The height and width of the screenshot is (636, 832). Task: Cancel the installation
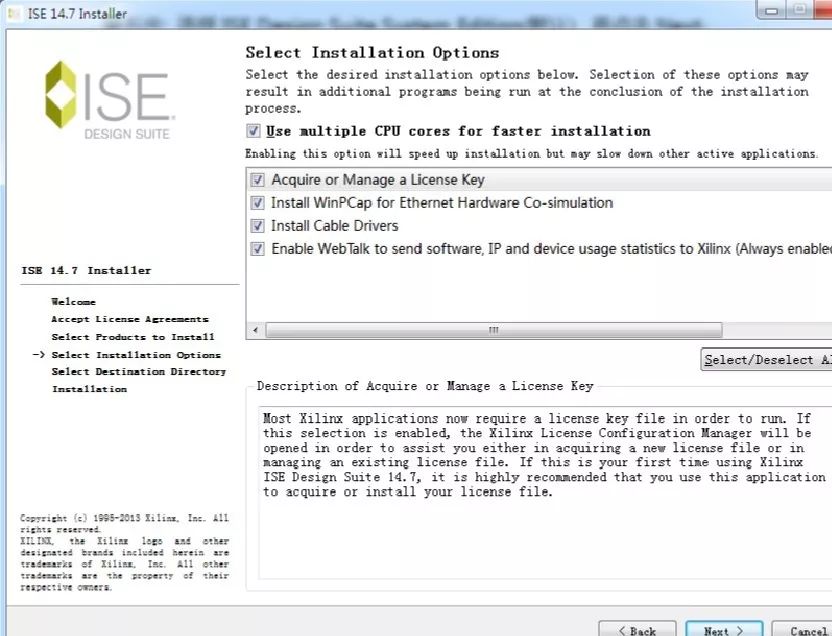point(802,630)
